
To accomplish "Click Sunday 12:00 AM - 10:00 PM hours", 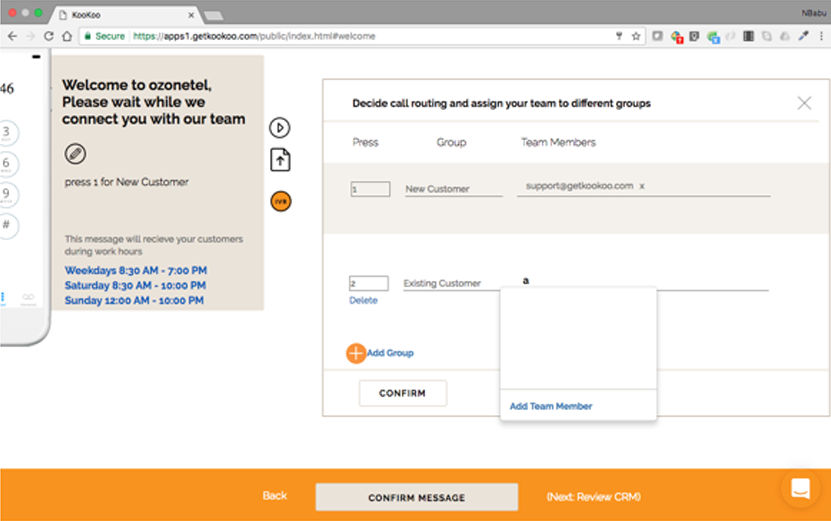I will click(134, 301).
